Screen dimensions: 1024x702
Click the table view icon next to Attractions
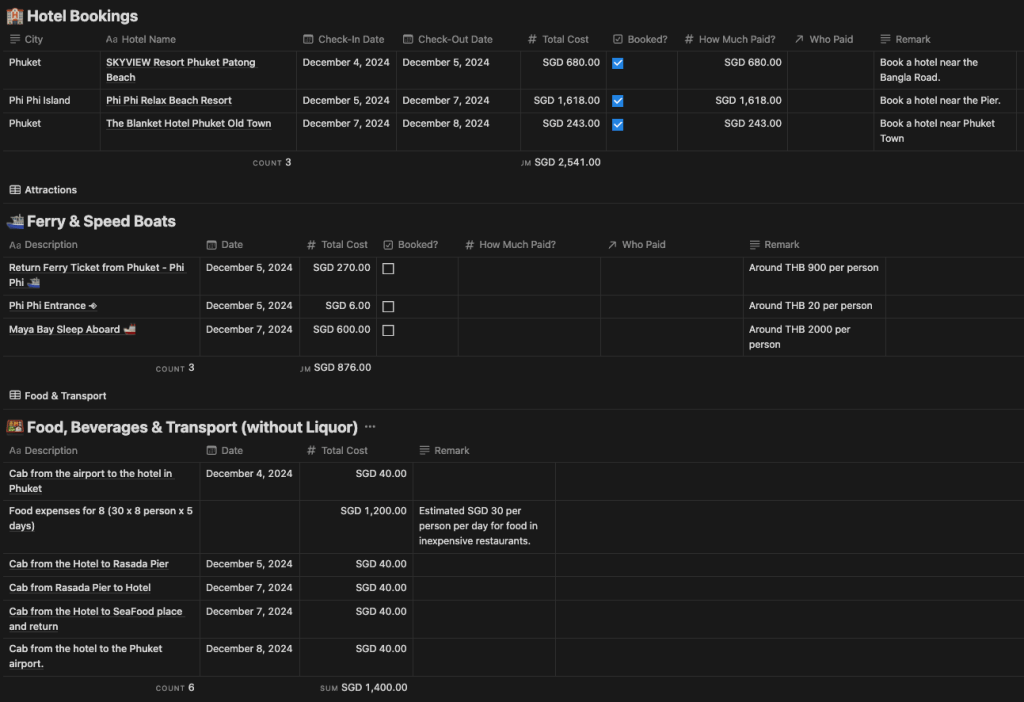pyautogui.click(x=15, y=190)
